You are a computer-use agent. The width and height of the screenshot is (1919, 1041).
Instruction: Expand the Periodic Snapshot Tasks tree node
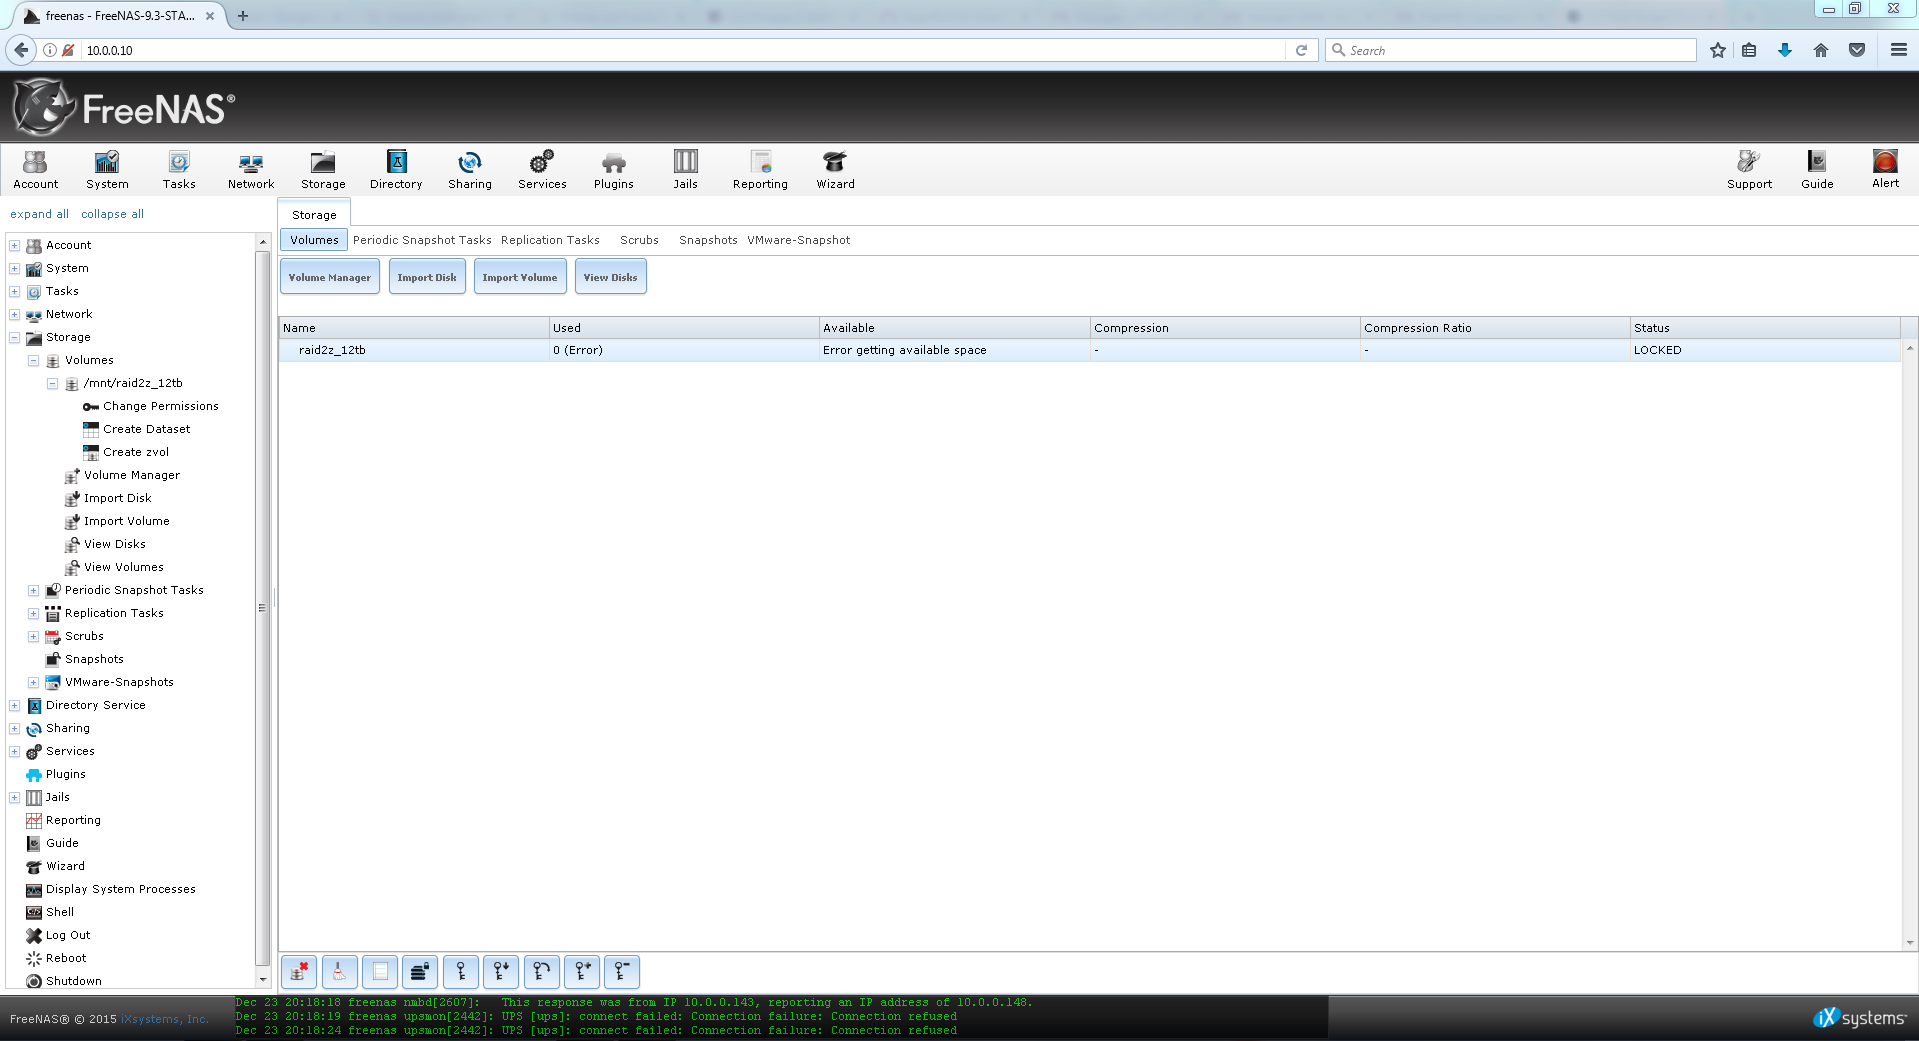pos(33,590)
